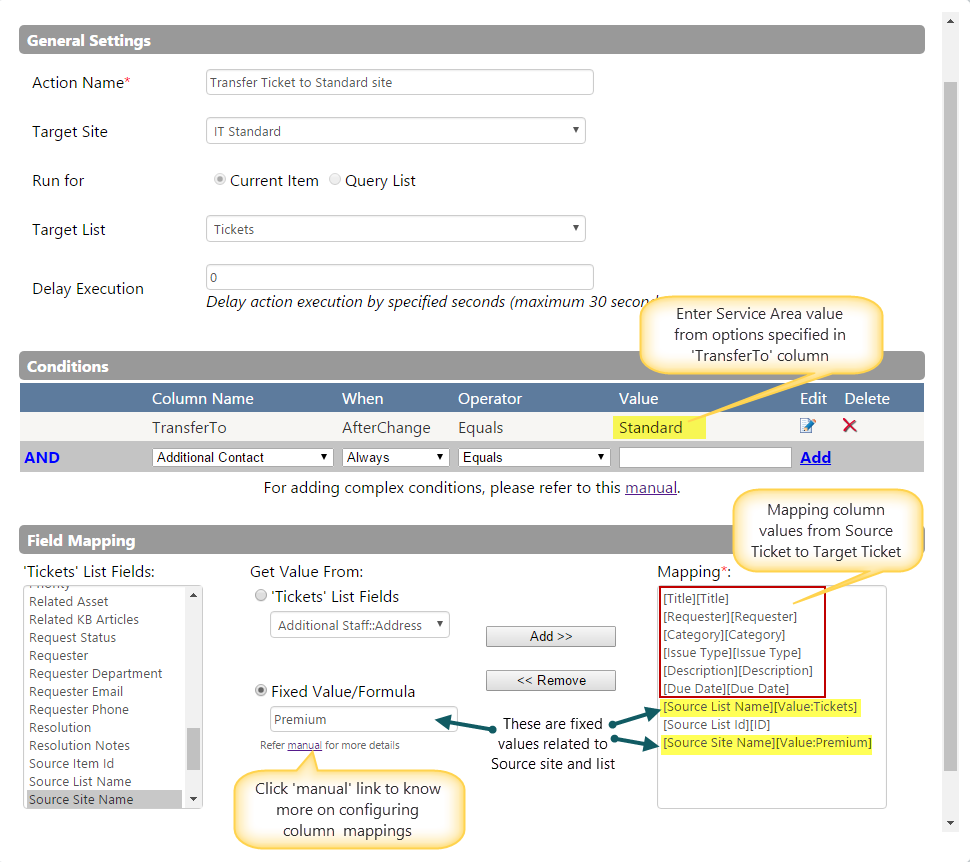Select Requester in the fields list

tap(59, 655)
